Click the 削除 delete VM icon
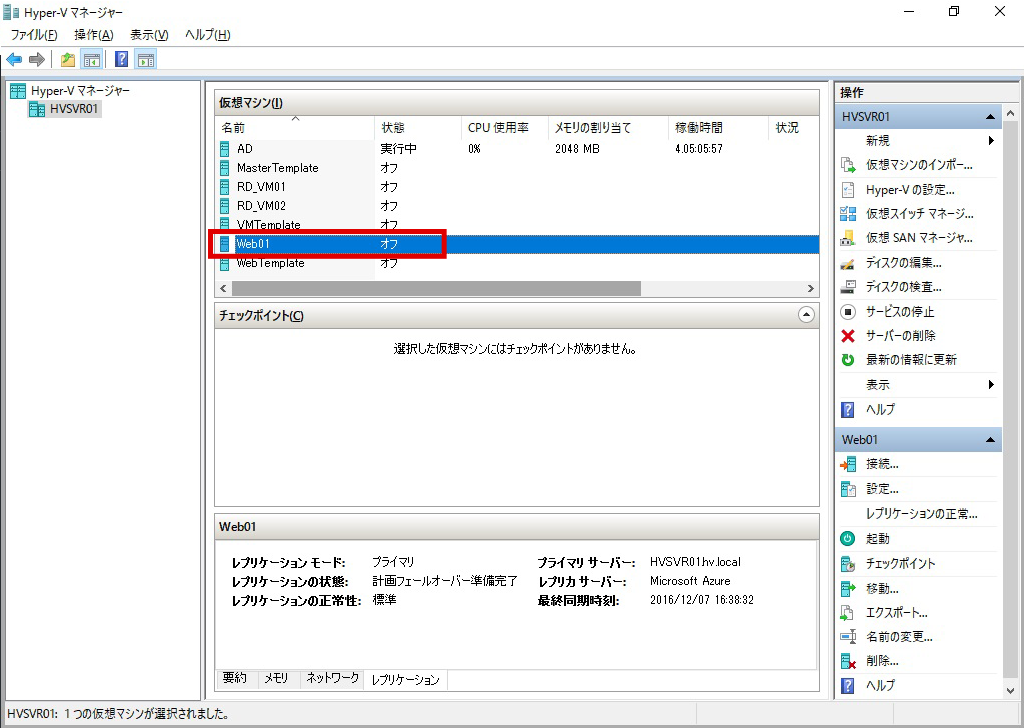The height and width of the screenshot is (728, 1024). tap(848, 661)
